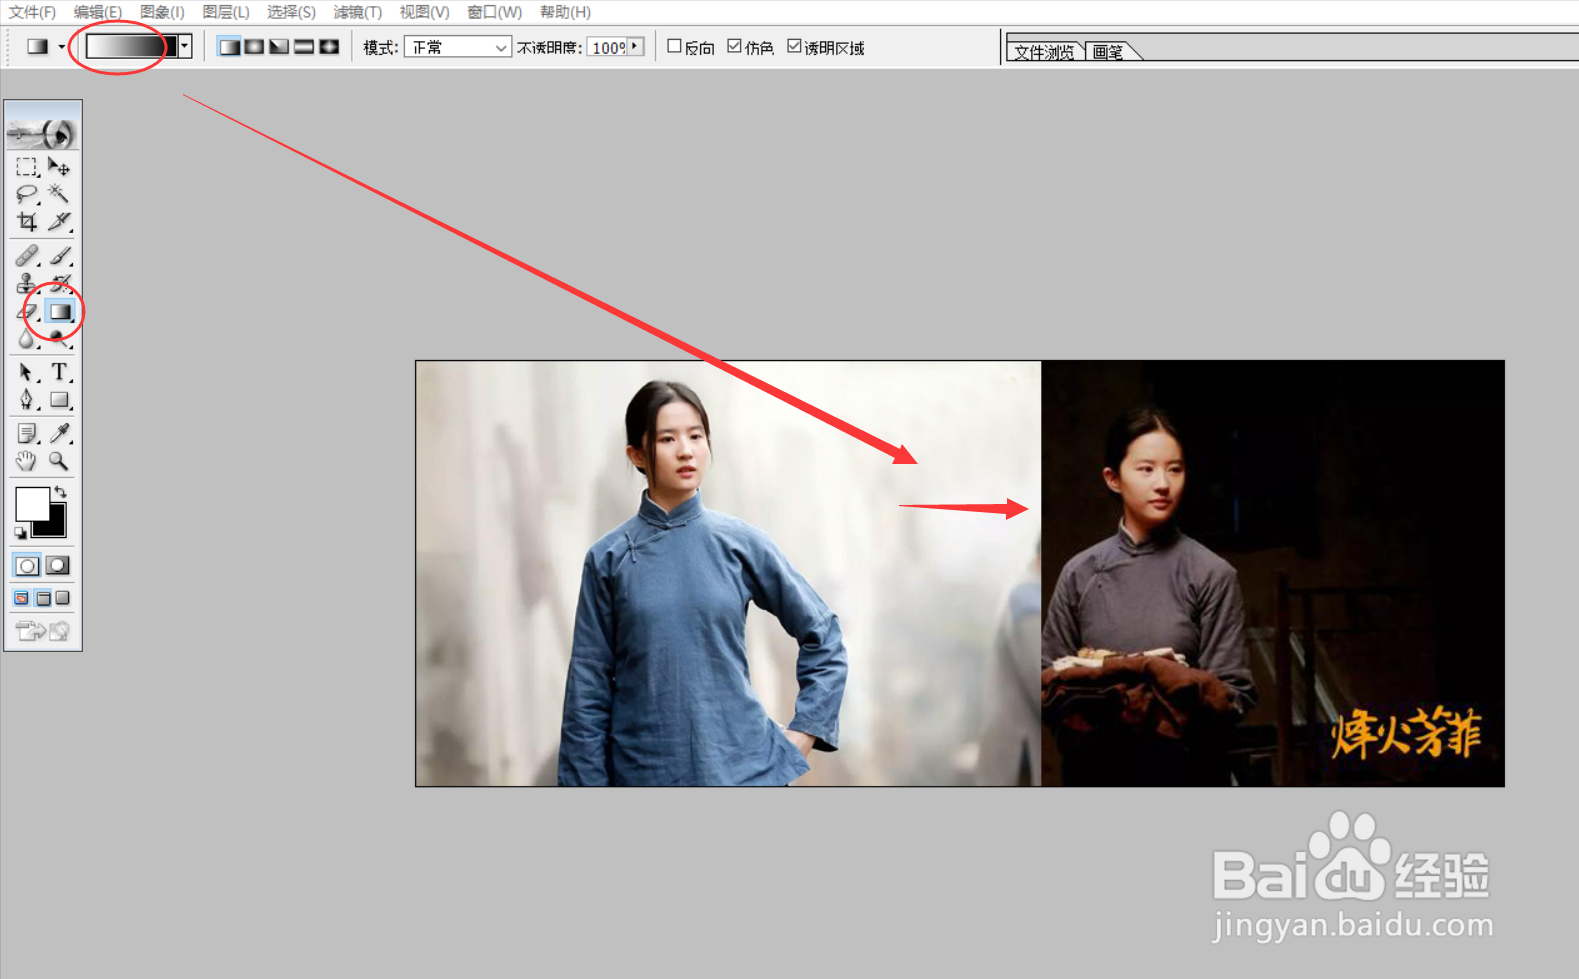Select the Zoom magnifier tool
The height and width of the screenshot is (979, 1579).
[x=59, y=461]
